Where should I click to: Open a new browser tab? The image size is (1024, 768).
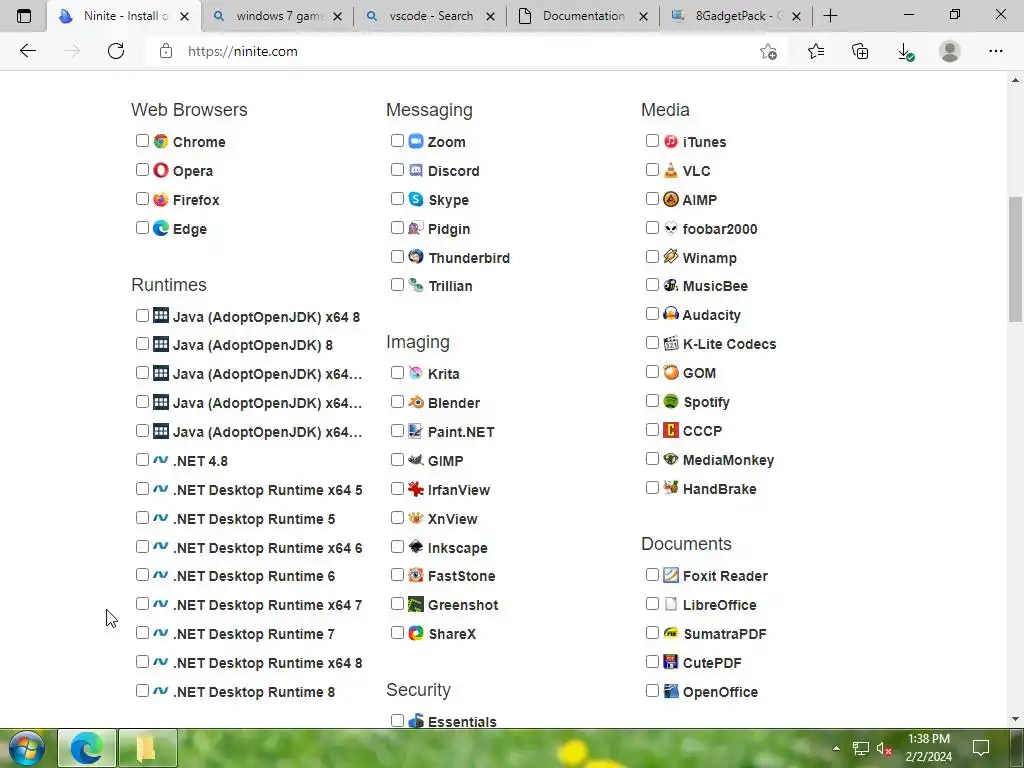point(830,16)
